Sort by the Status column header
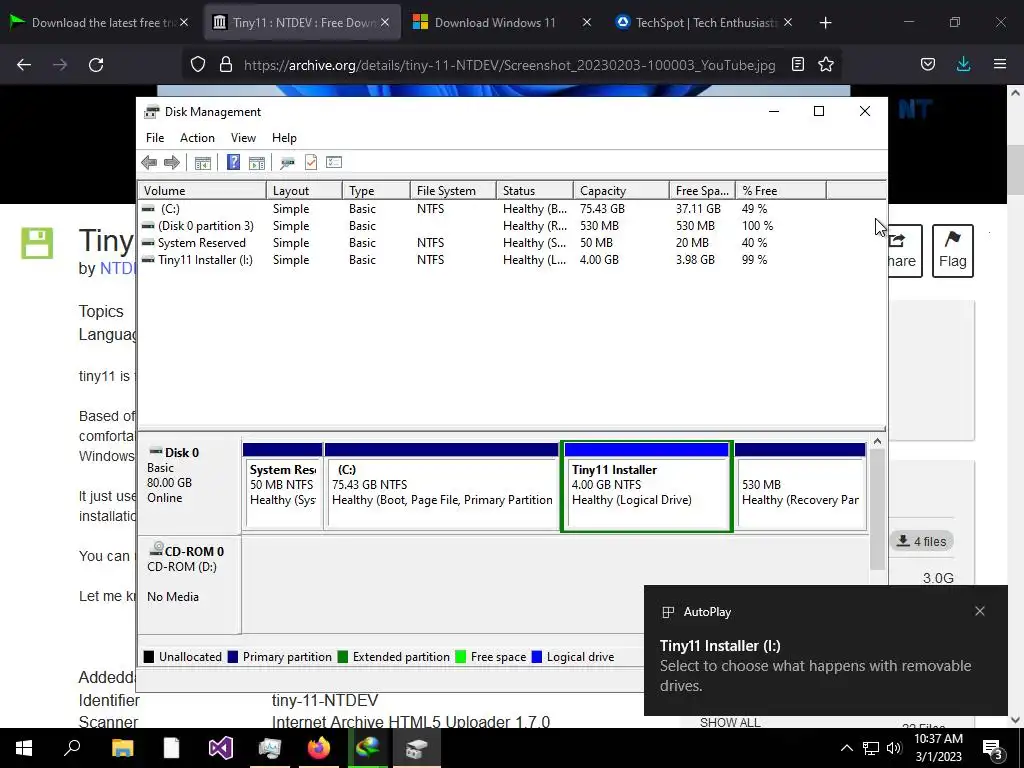 [x=535, y=191]
